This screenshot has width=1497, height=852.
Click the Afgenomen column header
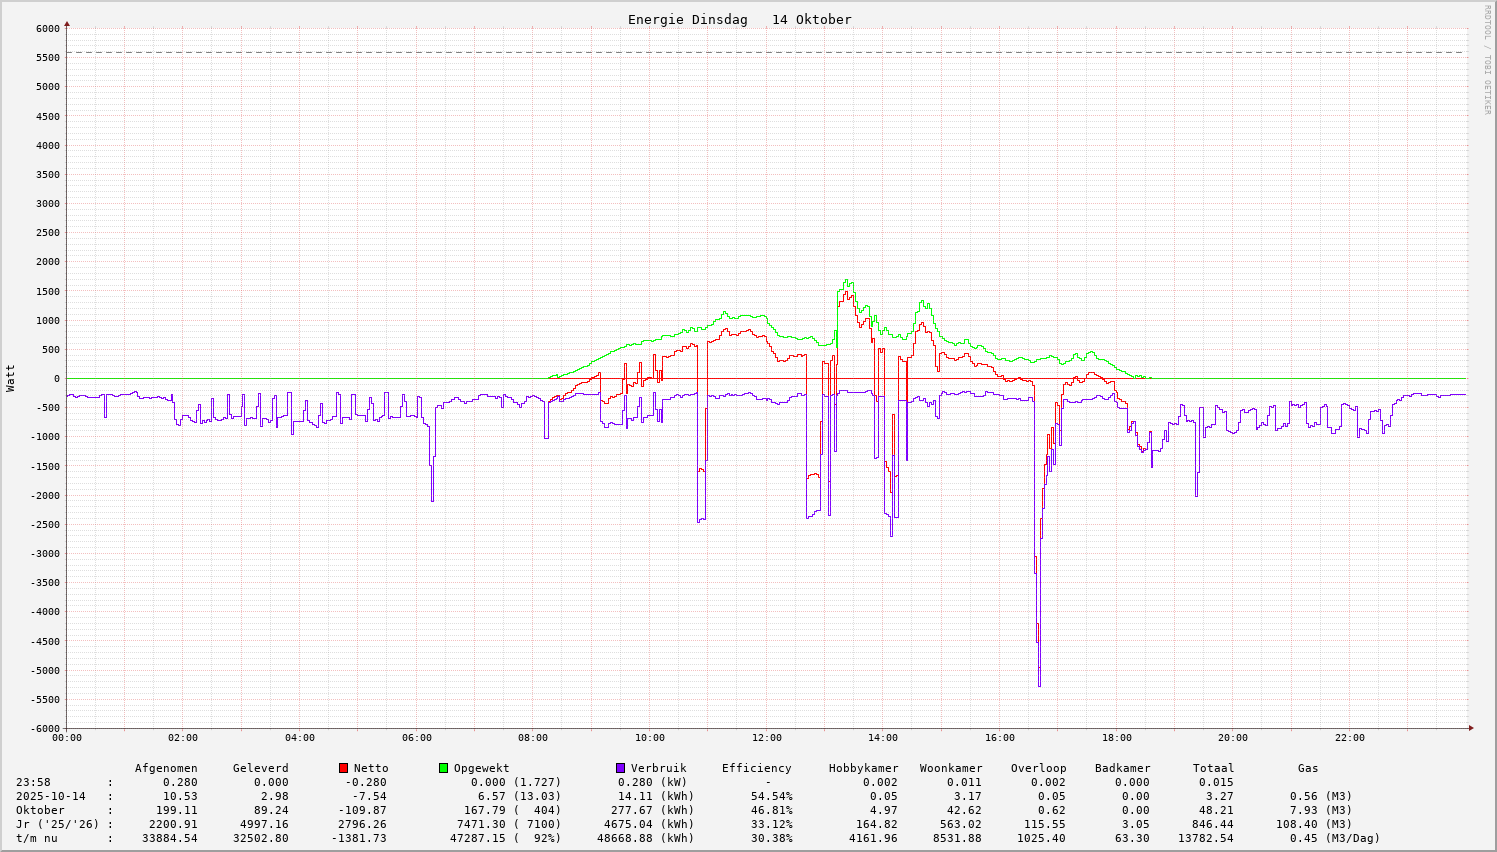166,768
